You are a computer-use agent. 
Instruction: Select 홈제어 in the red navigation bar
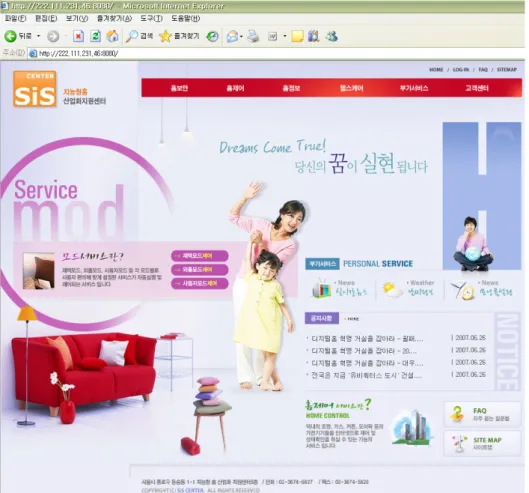click(235, 88)
